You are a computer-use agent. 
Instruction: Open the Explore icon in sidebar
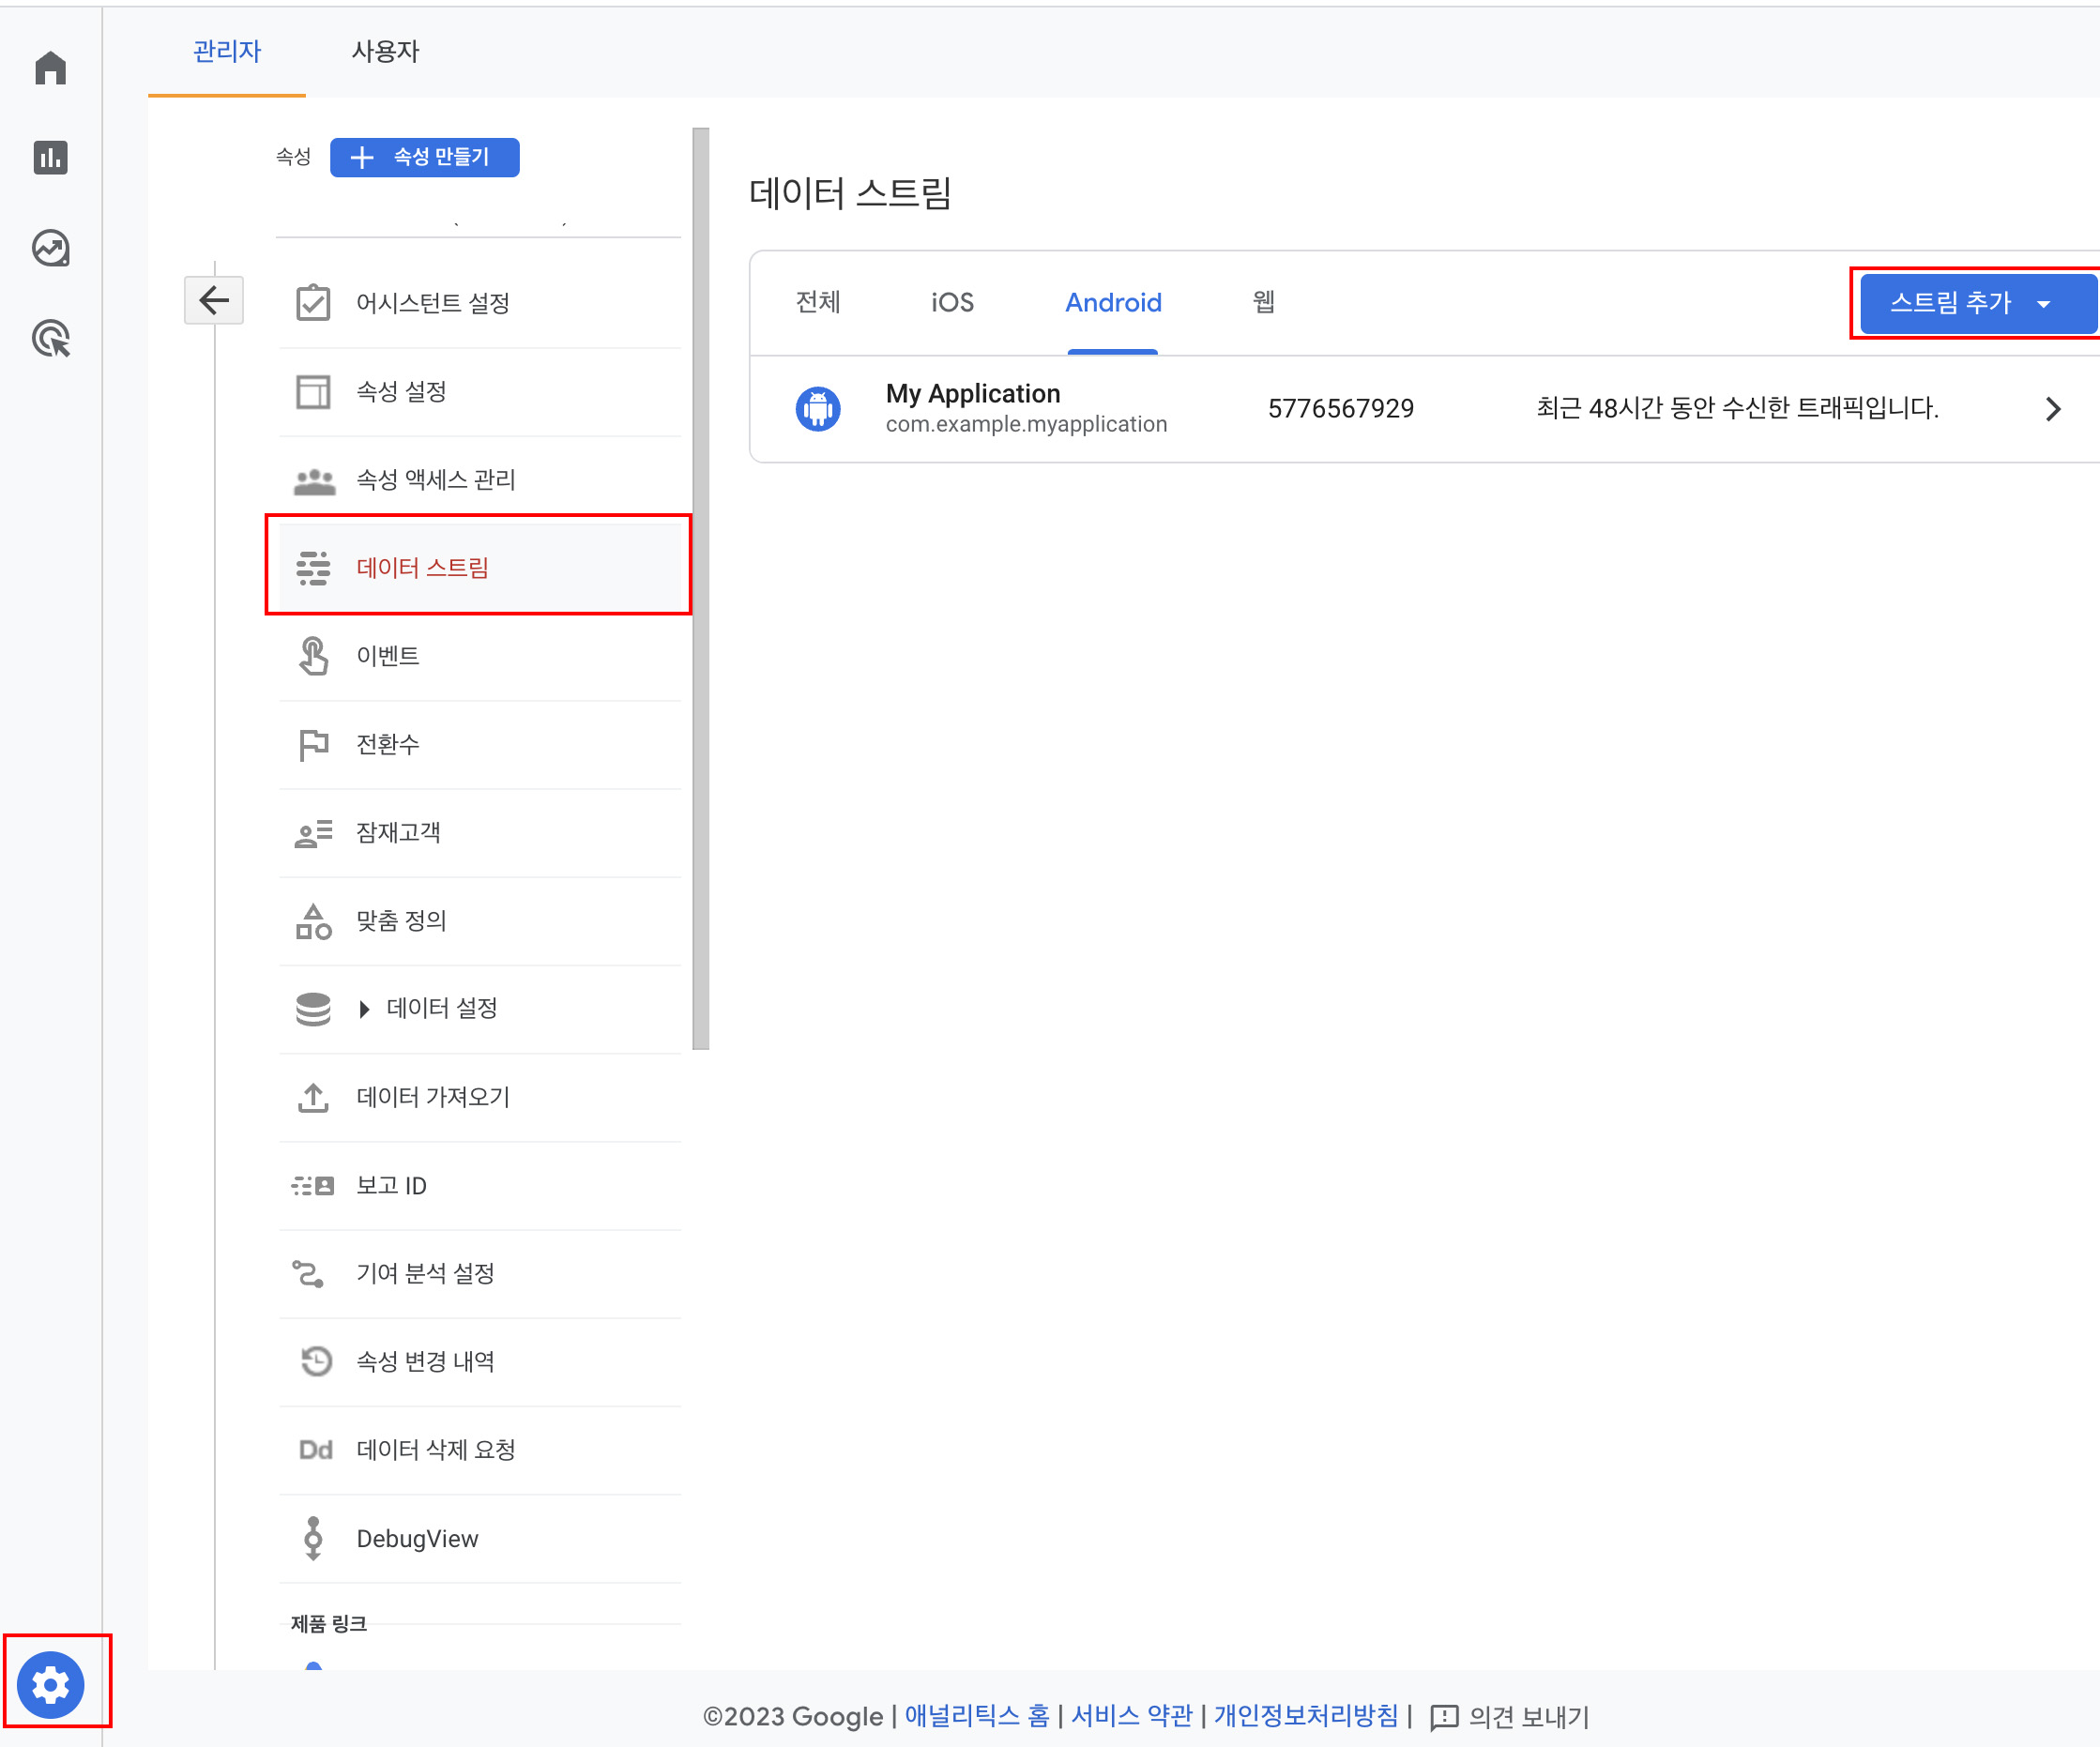(50, 248)
